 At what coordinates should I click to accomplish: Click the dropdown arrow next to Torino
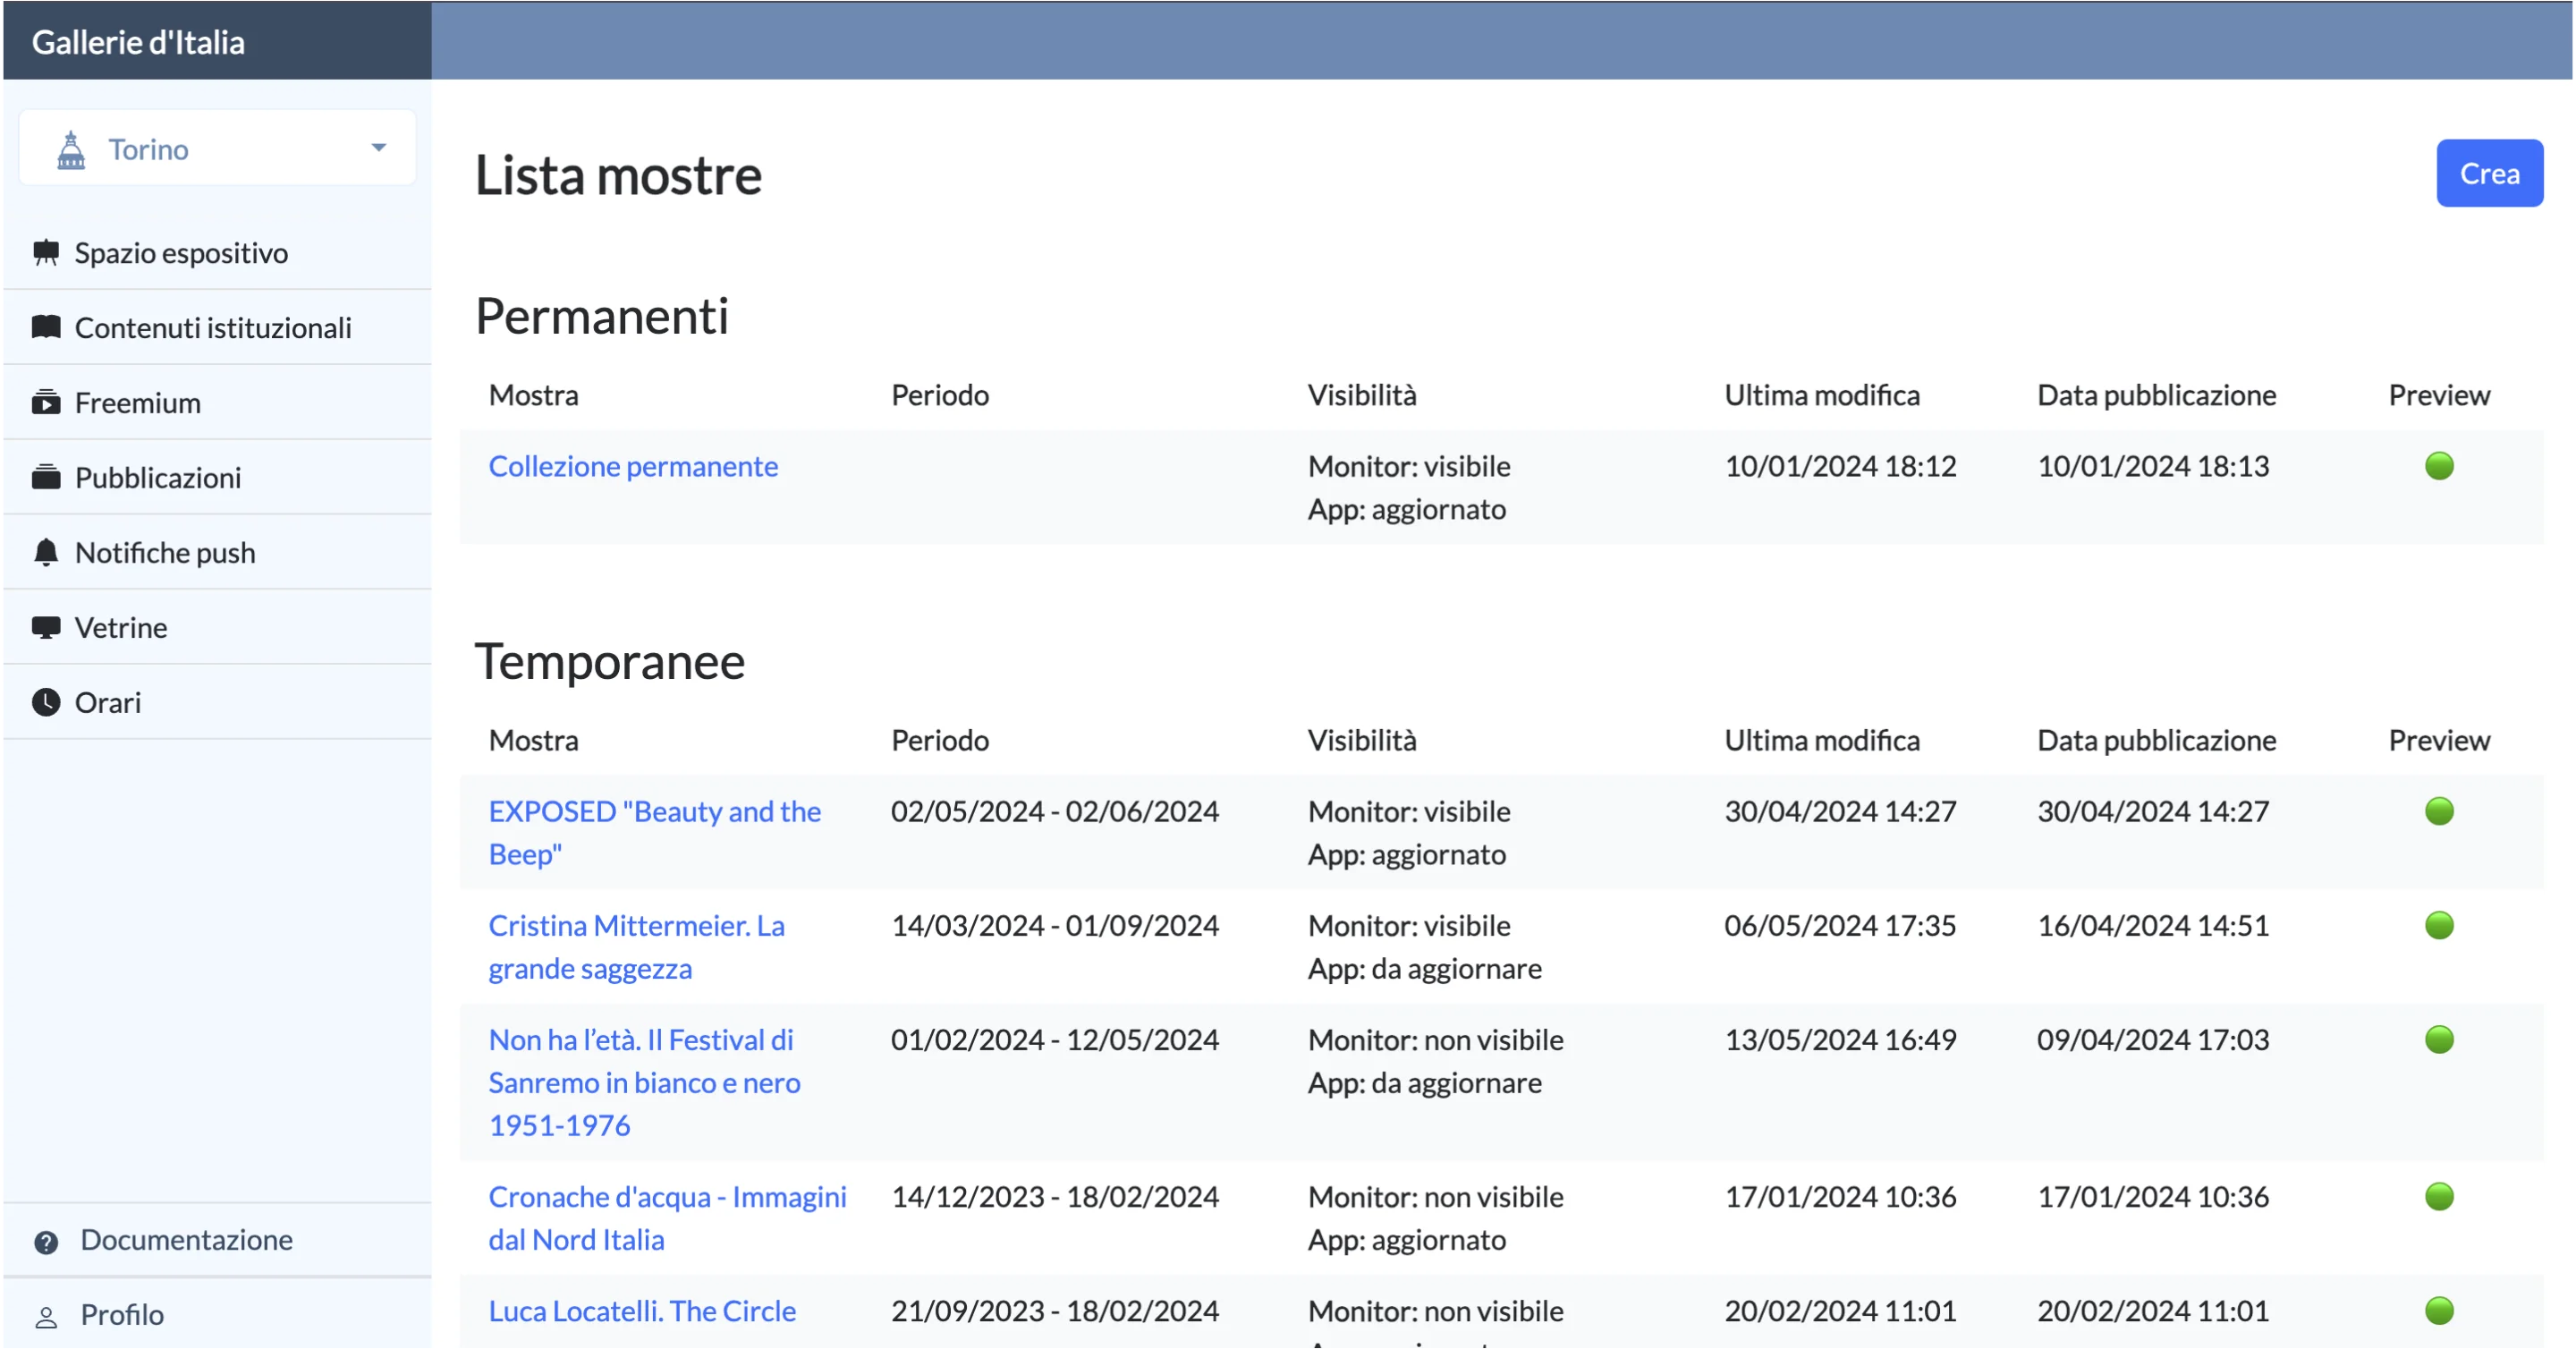pos(378,148)
